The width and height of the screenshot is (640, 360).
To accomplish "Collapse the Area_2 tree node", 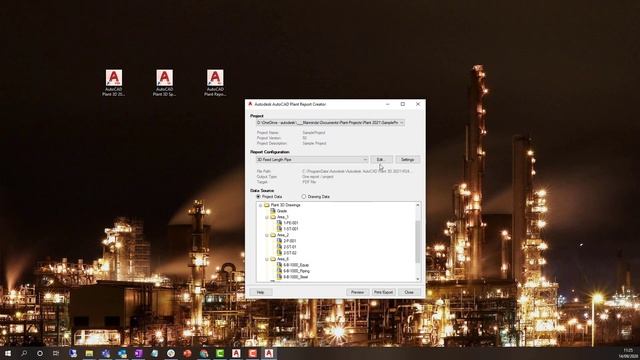I will pyautogui.click(x=267, y=236).
